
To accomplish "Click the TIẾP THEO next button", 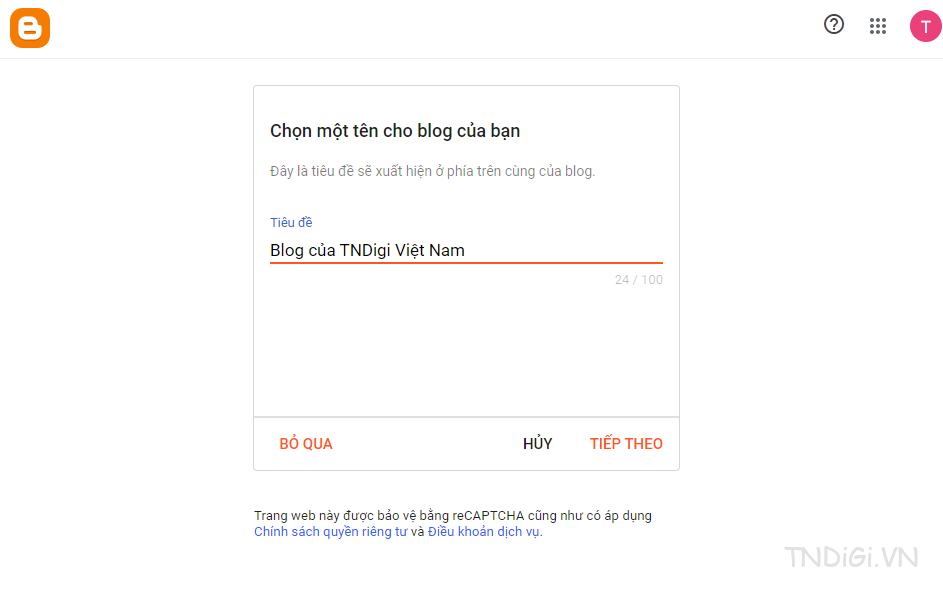I will (626, 444).
